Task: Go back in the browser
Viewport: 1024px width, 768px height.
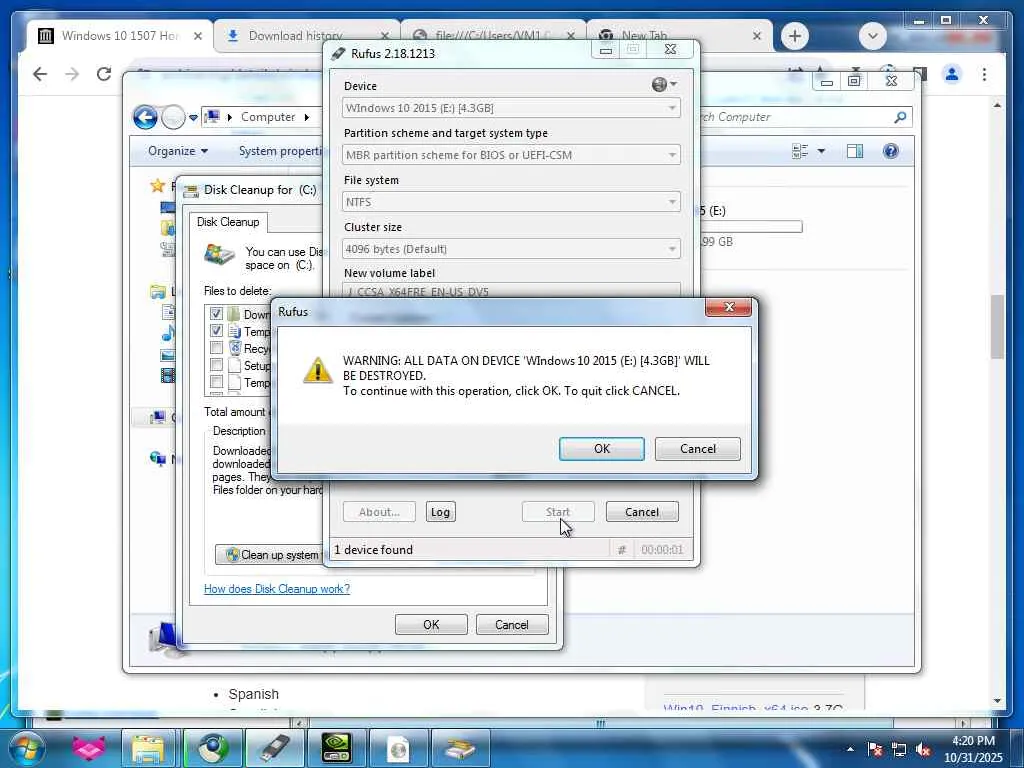Action: tap(40, 74)
